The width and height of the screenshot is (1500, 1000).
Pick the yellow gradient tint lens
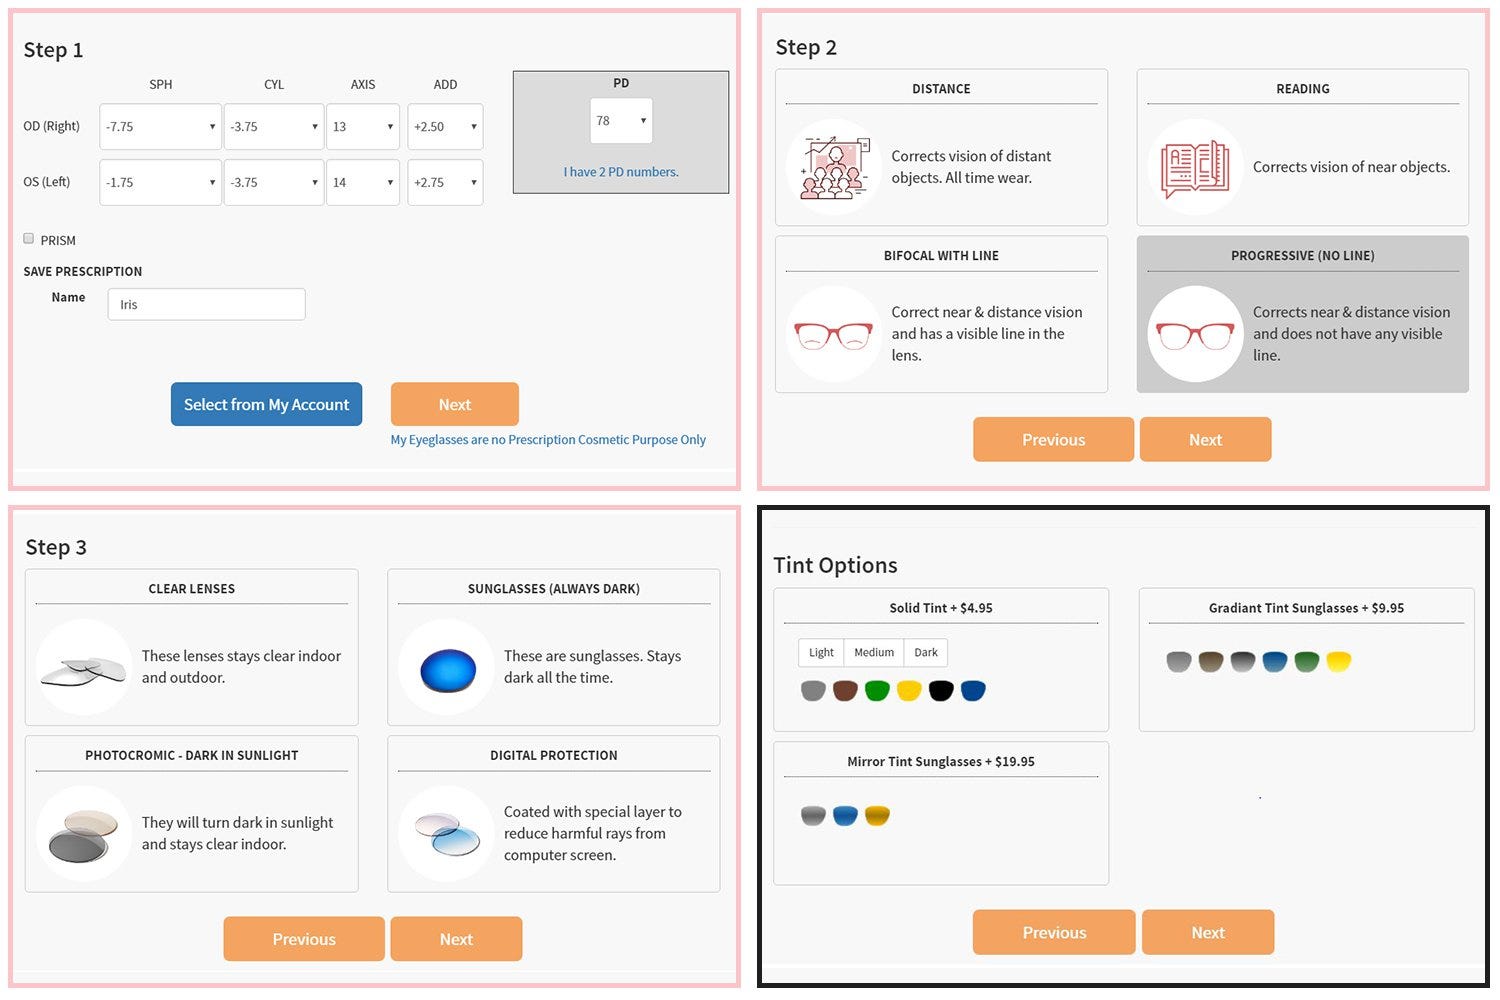[x=1338, y=662]
